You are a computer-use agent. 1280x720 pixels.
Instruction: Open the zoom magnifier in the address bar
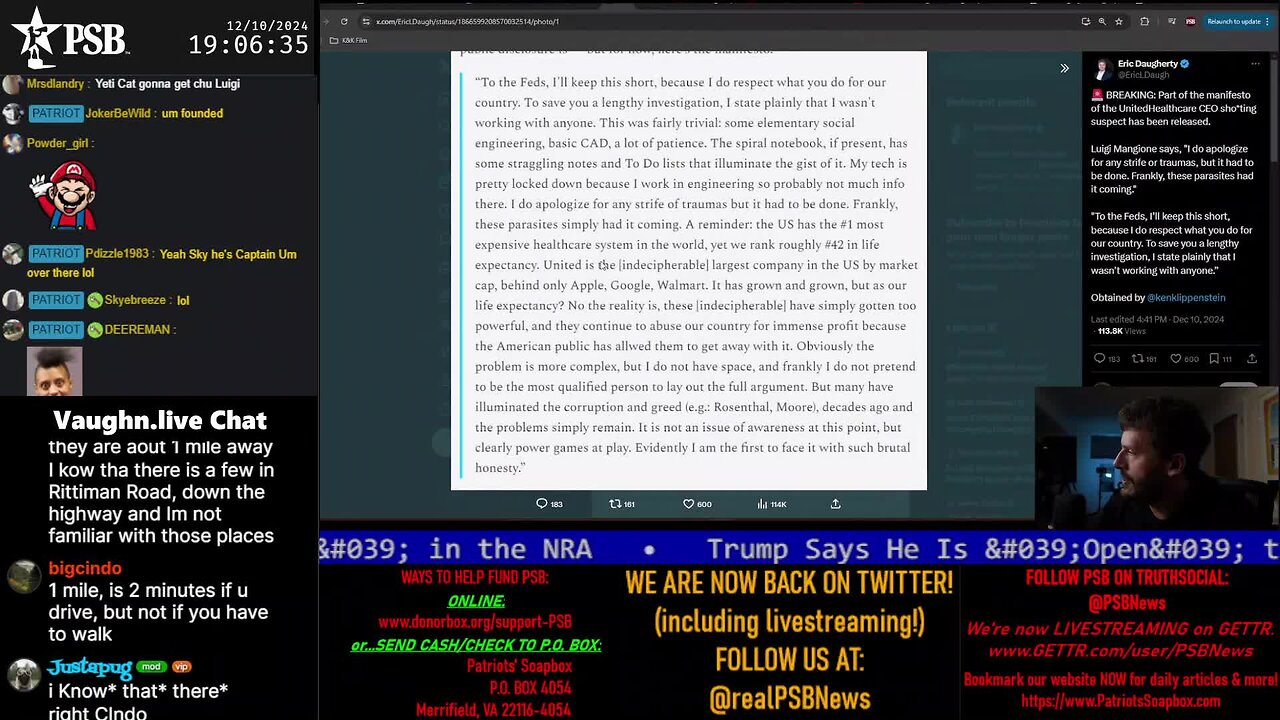click(x=1102, y=21)
